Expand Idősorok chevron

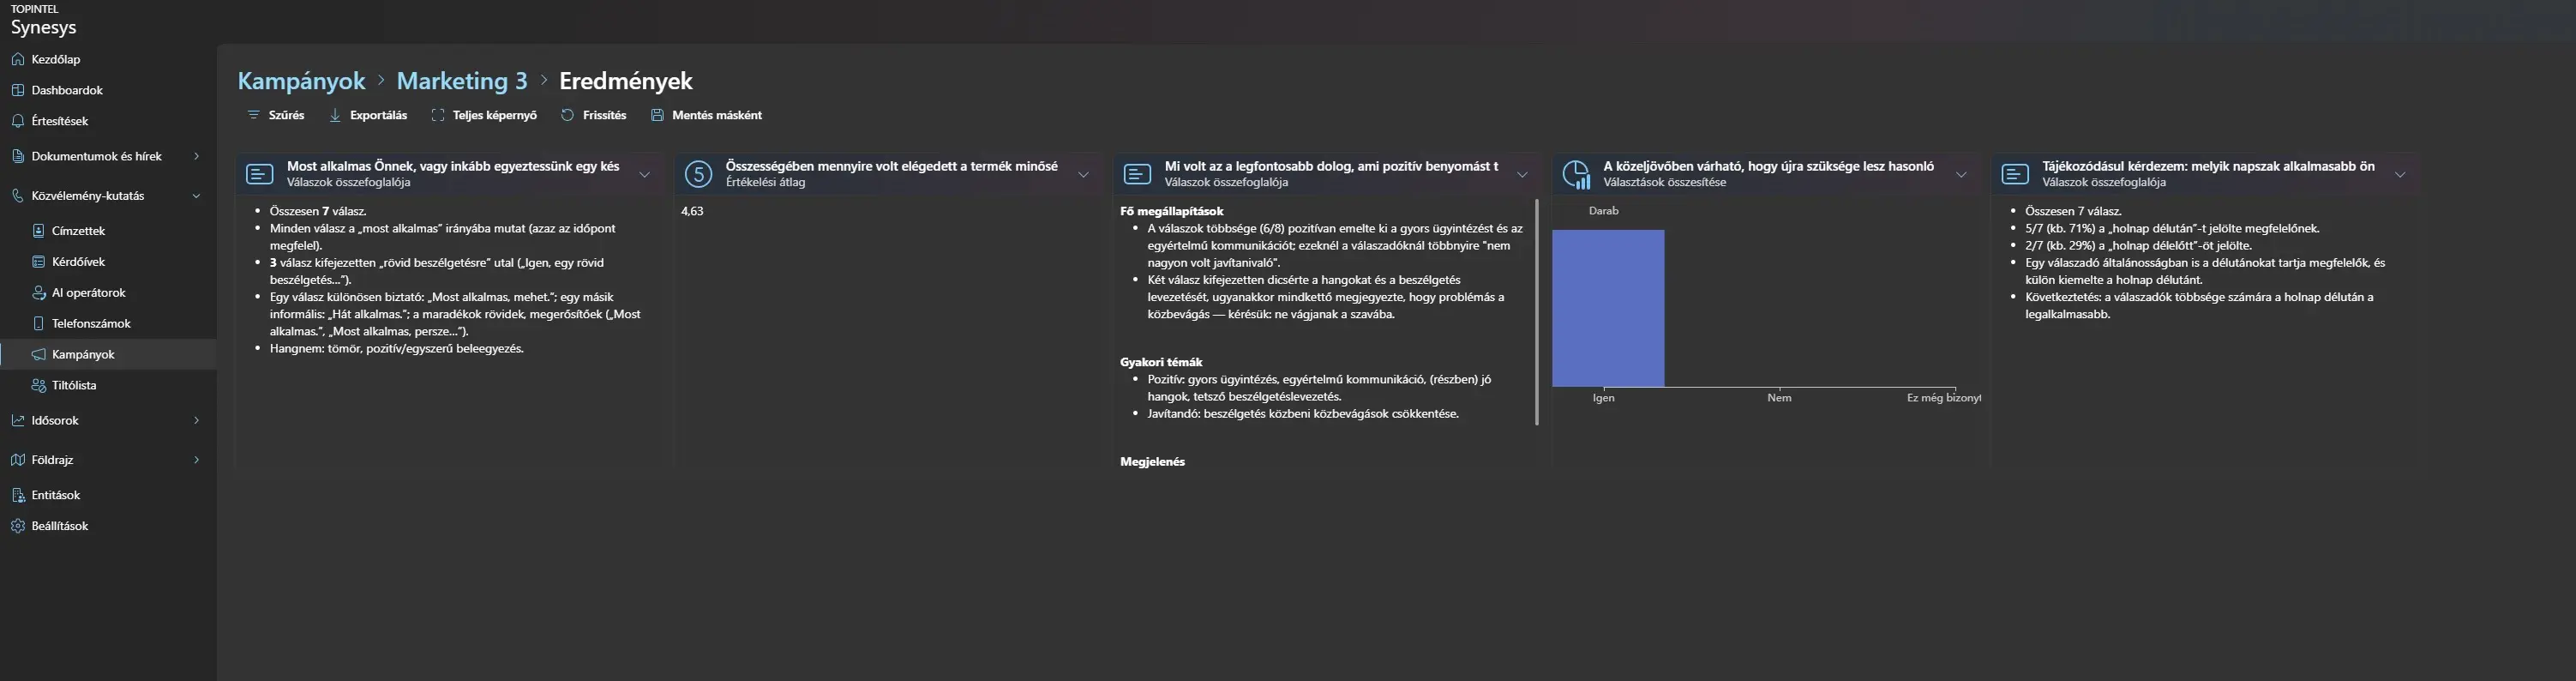[196, 421]
